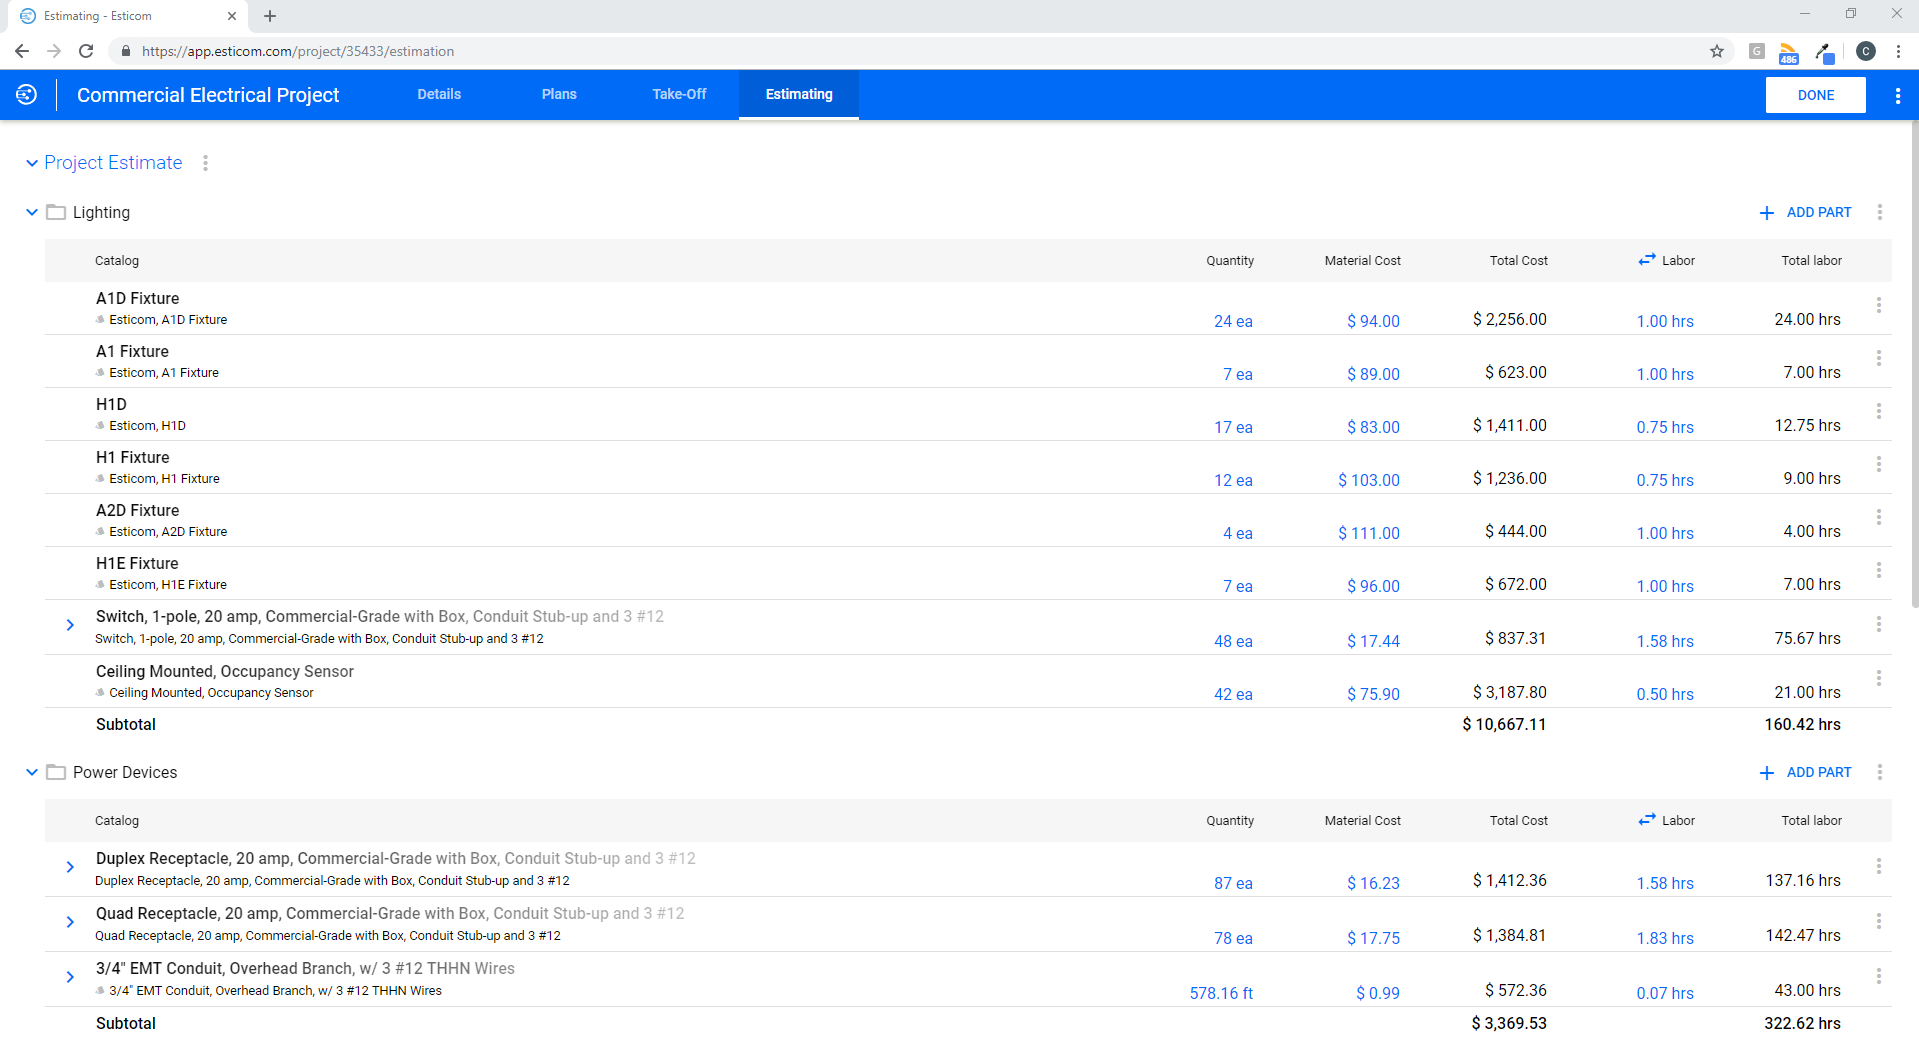1919x1037 pixels.
Task: Collapse the Project Estimate tree
Action: [30, 162]
